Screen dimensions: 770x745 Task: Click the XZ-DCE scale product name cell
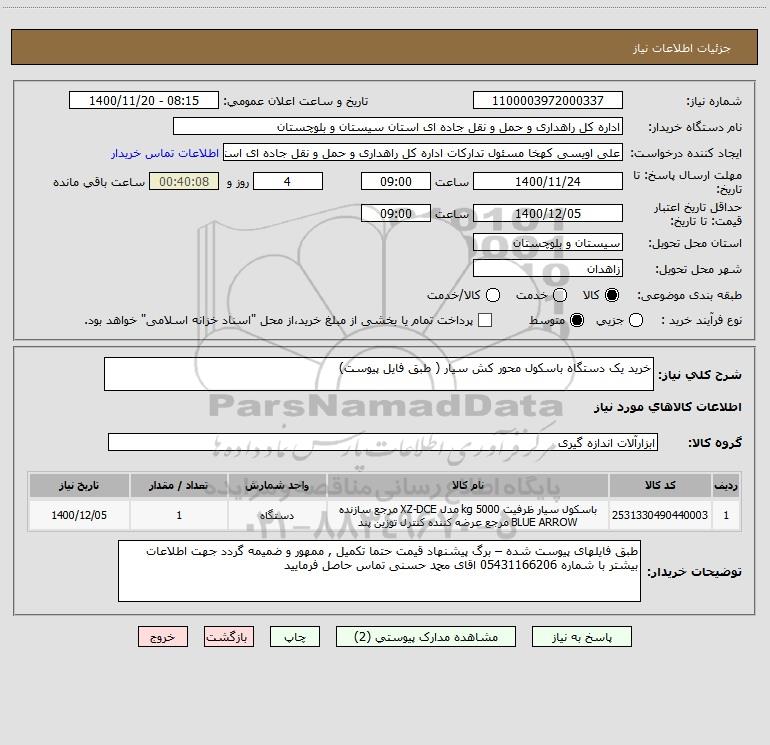(x=468, y=515)
